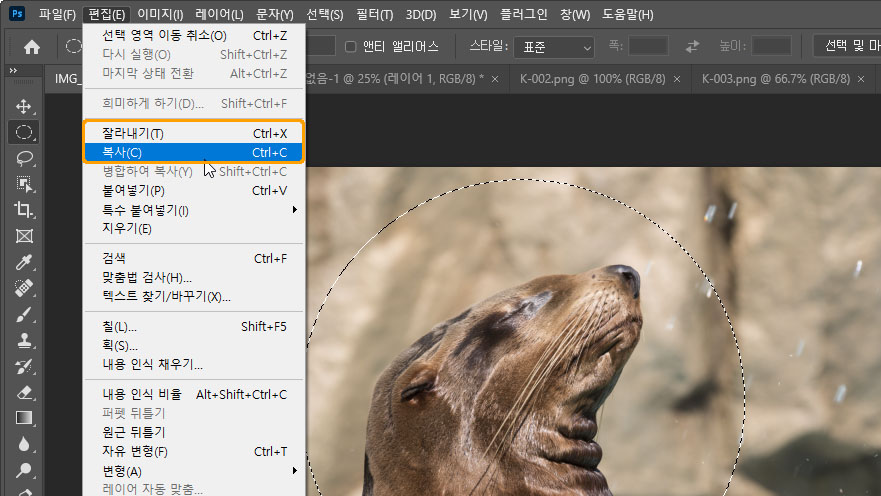Toggle the 앤티 앨리어스 checkbox
The height and width of the screenshot is (496, 881).
click(351, 47)
